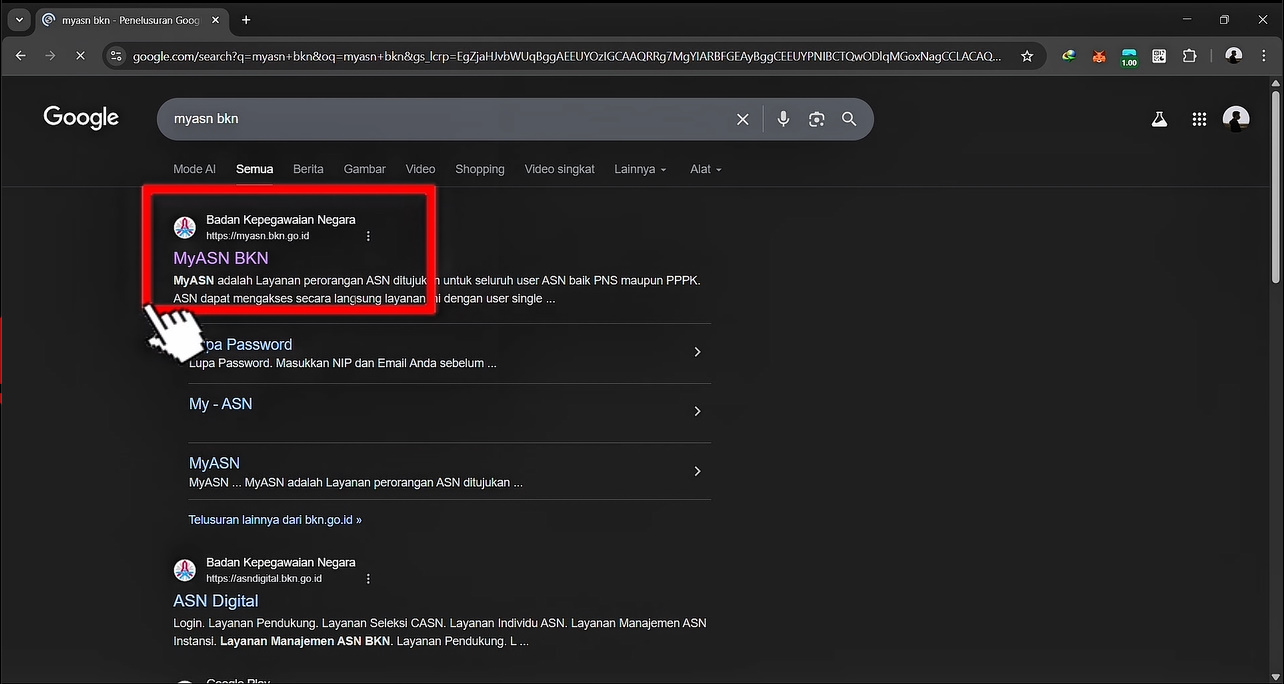Open the MyASN BKN result link

coord(221,258)
